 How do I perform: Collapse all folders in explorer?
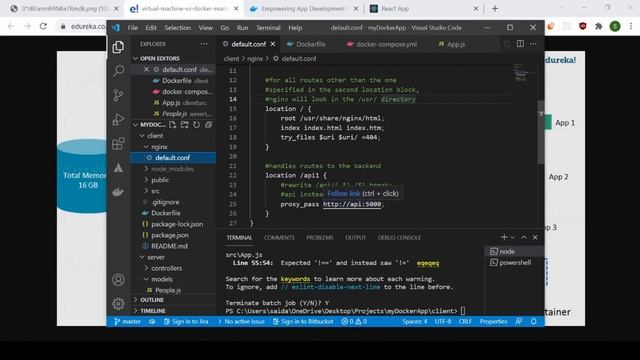(208, 124)
